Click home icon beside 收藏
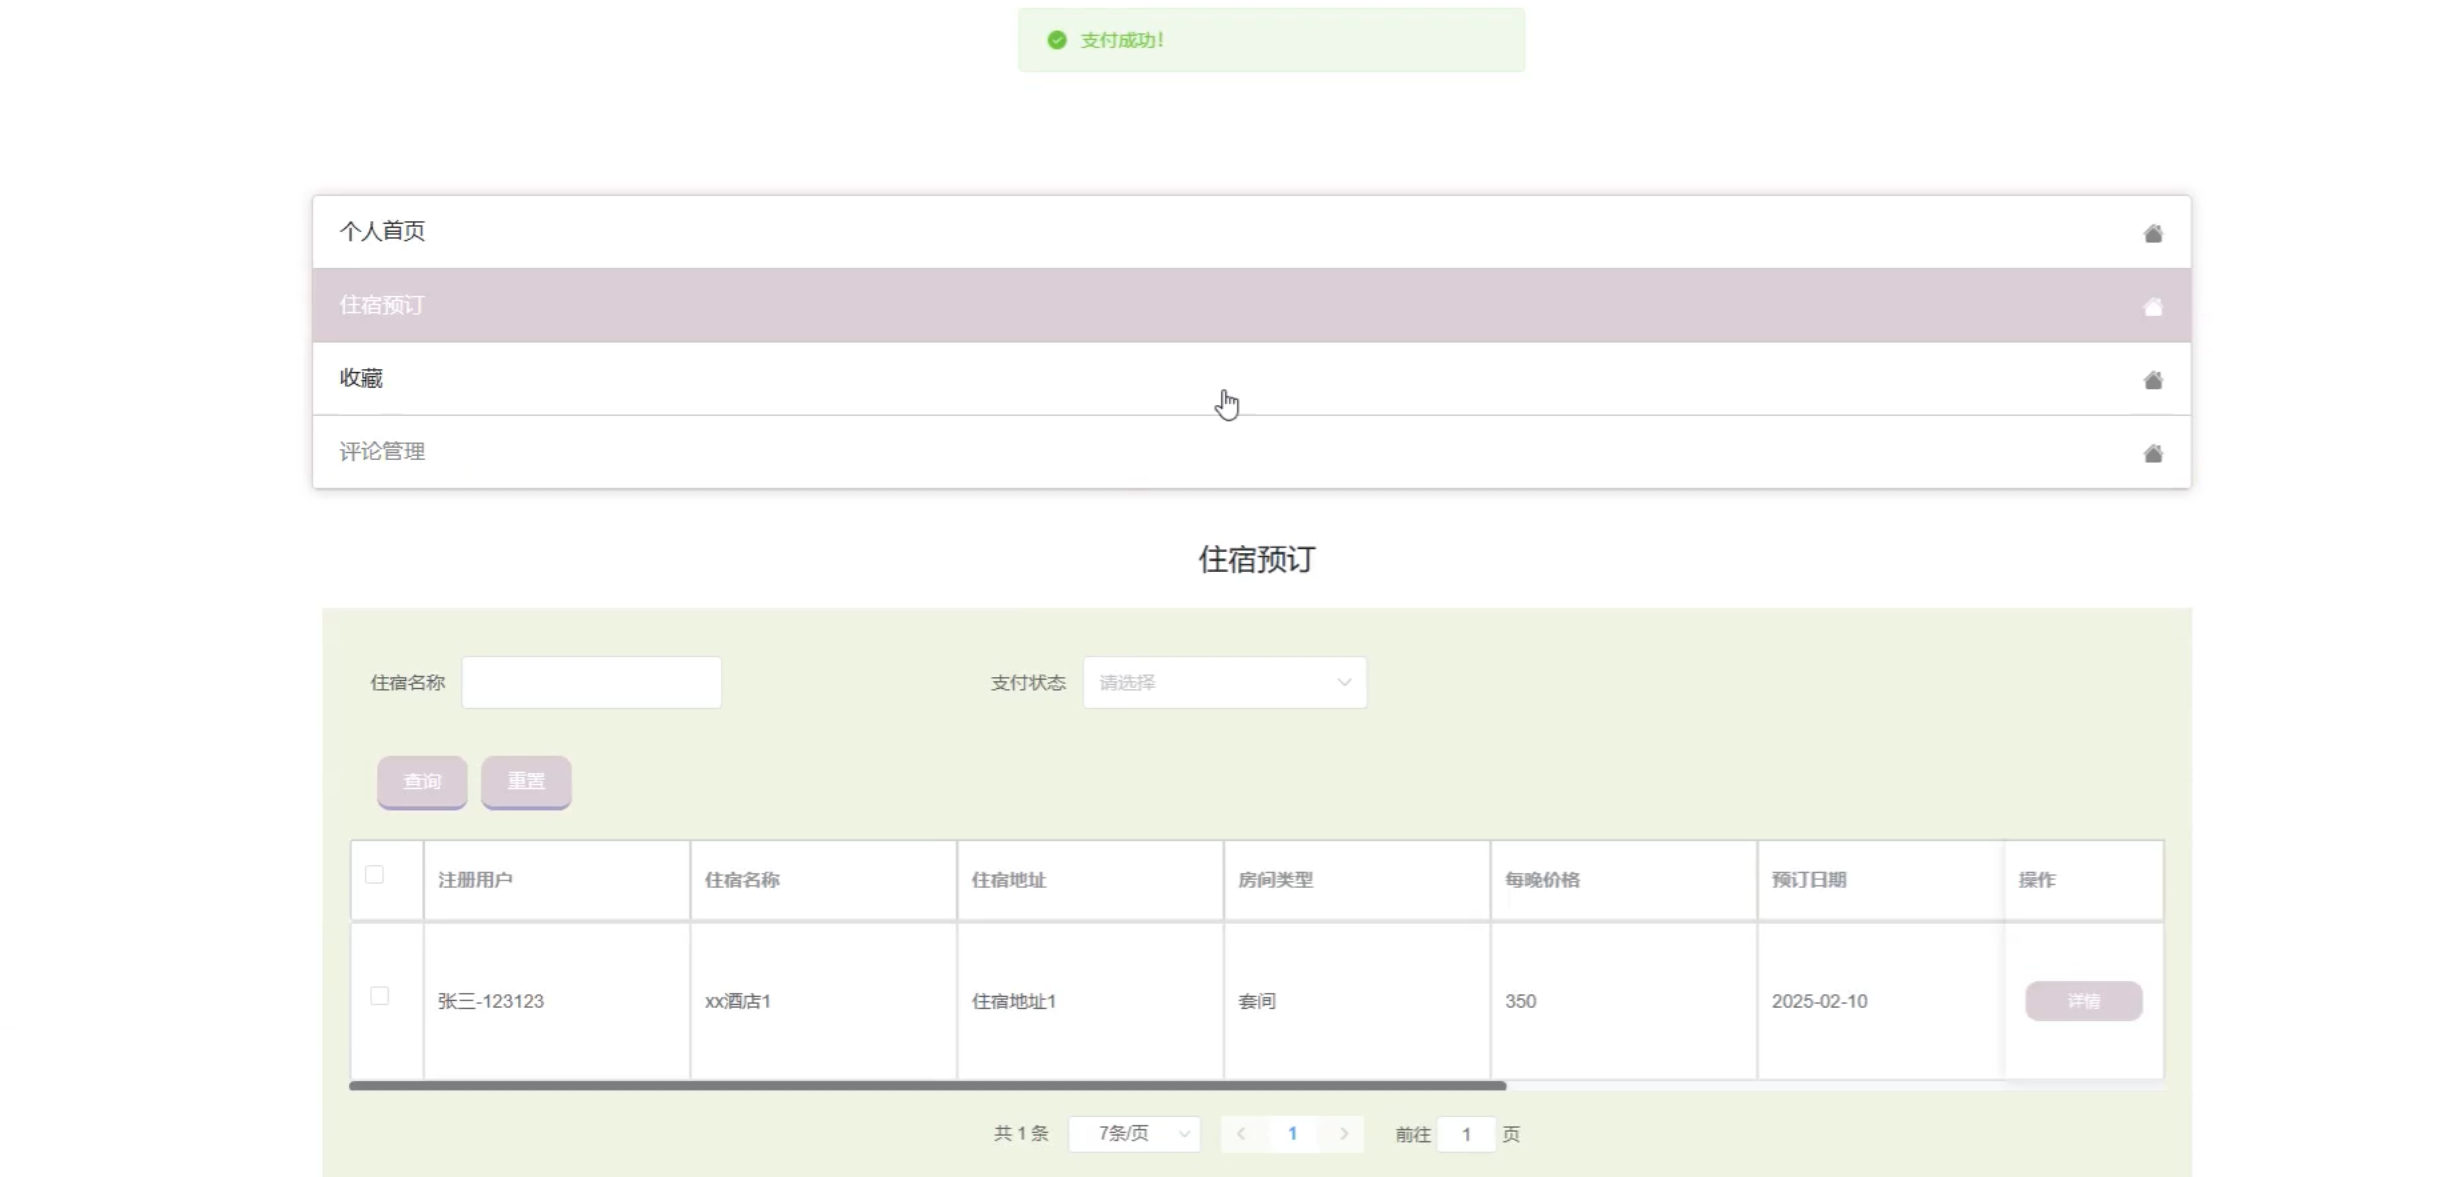Viewport: 2458px width, 1177px height. 2153,380
